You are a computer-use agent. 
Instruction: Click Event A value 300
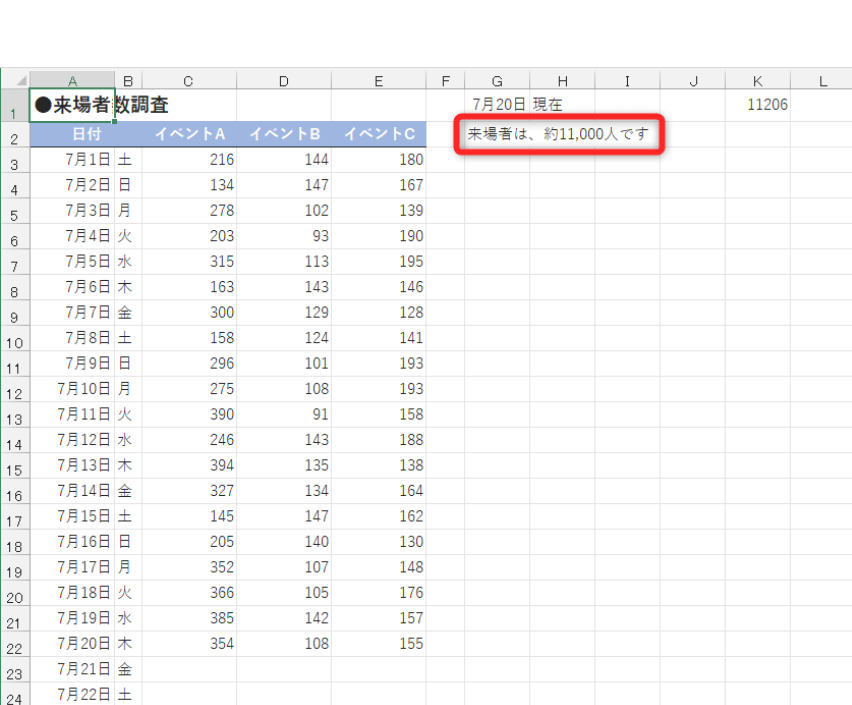(189, 313)
